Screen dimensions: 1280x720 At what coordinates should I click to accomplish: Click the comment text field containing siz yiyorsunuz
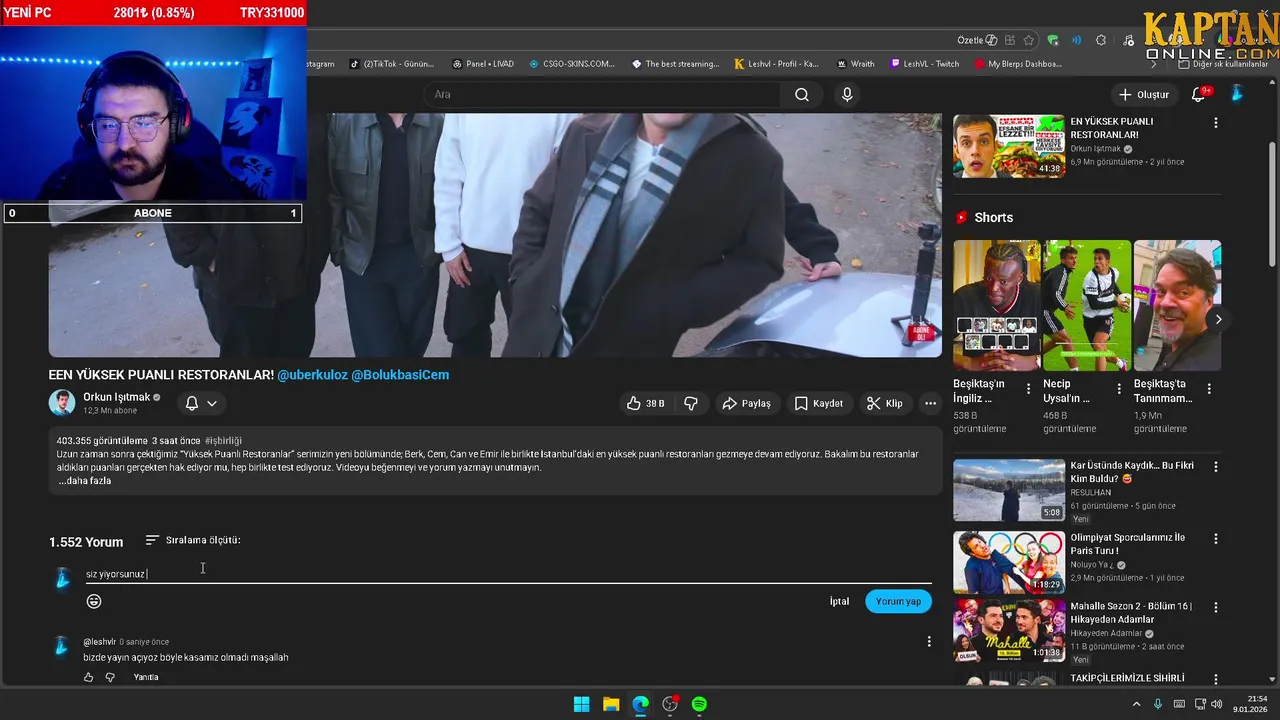(x=508, y=574)
